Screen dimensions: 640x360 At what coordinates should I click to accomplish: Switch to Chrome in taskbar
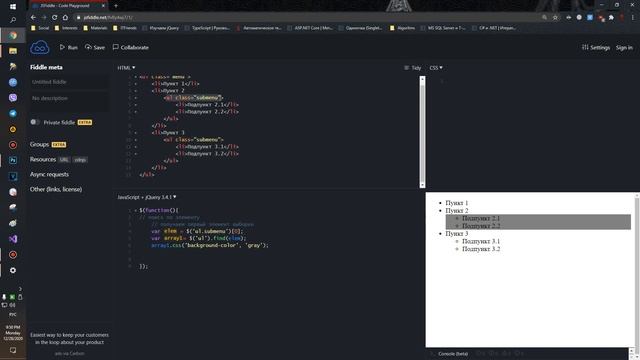13,36
